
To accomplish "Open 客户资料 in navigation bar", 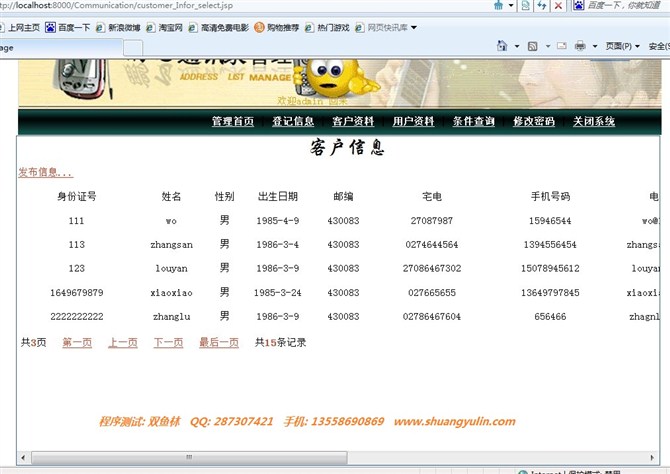I will (353, 122).
